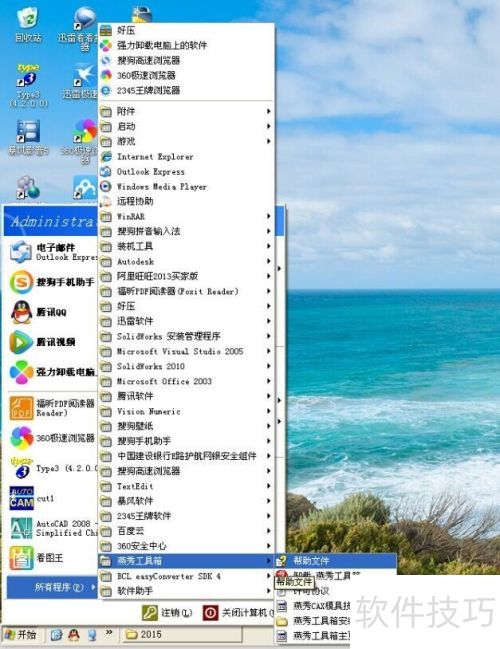The image size is (500, 649).
Task: Select the highlighted 燕秀工具箱 entry
Action: (x=187, y=561)
